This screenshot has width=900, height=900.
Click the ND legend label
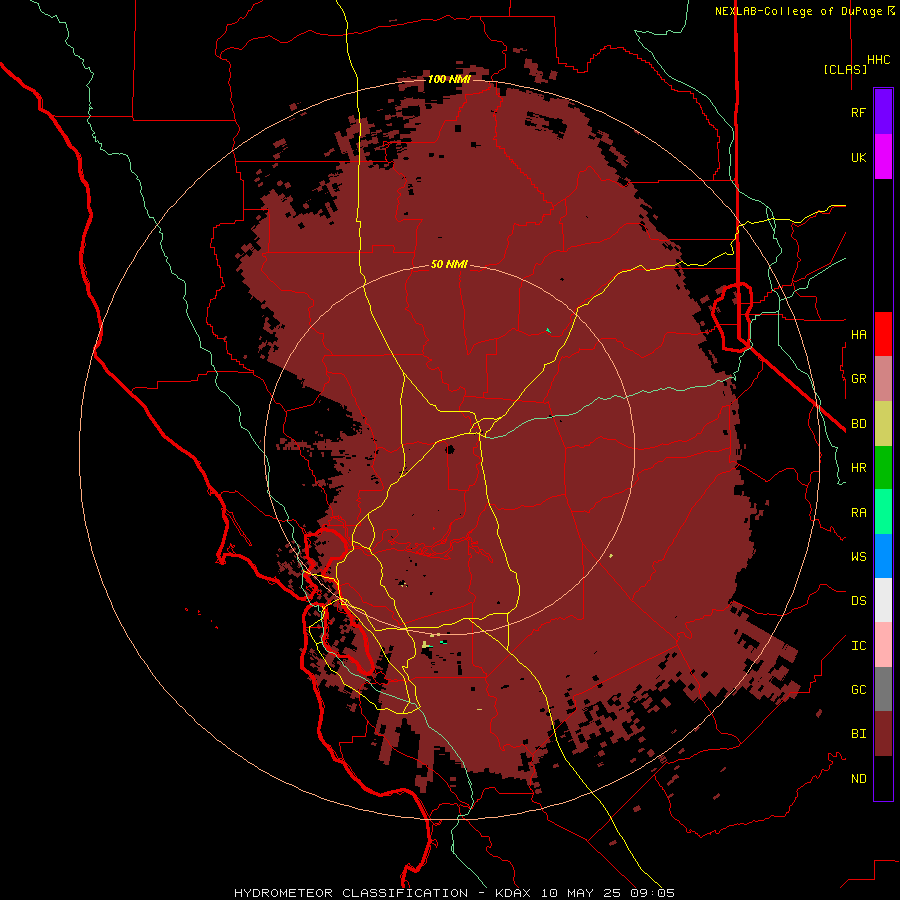(858, 779)
